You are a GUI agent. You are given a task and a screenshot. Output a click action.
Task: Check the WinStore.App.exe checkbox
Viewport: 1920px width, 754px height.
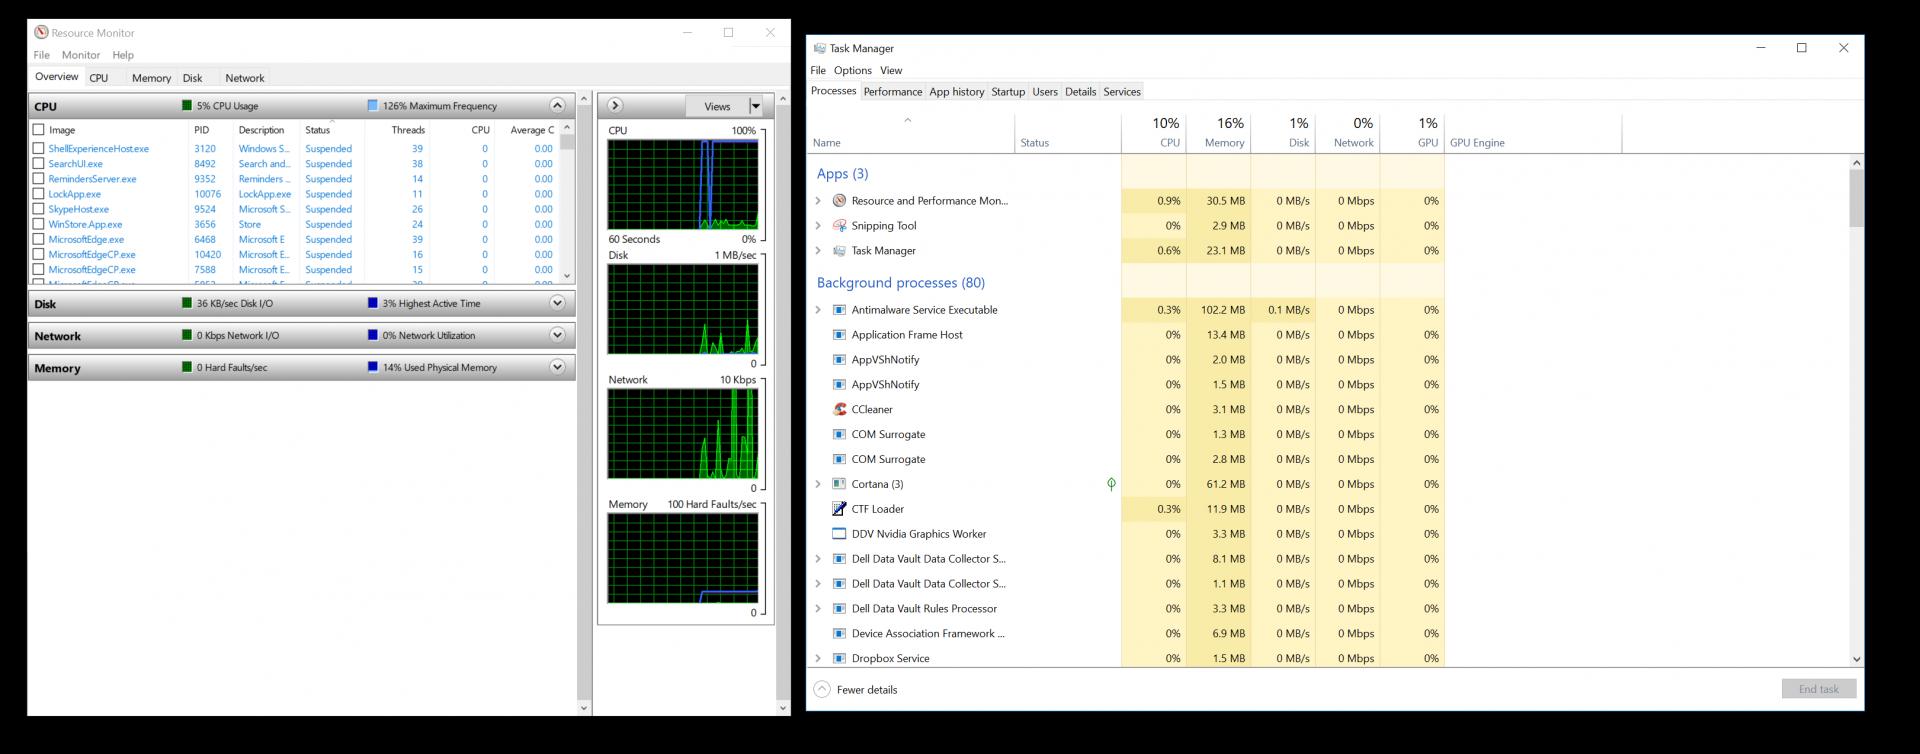click(x=39, y=224)
